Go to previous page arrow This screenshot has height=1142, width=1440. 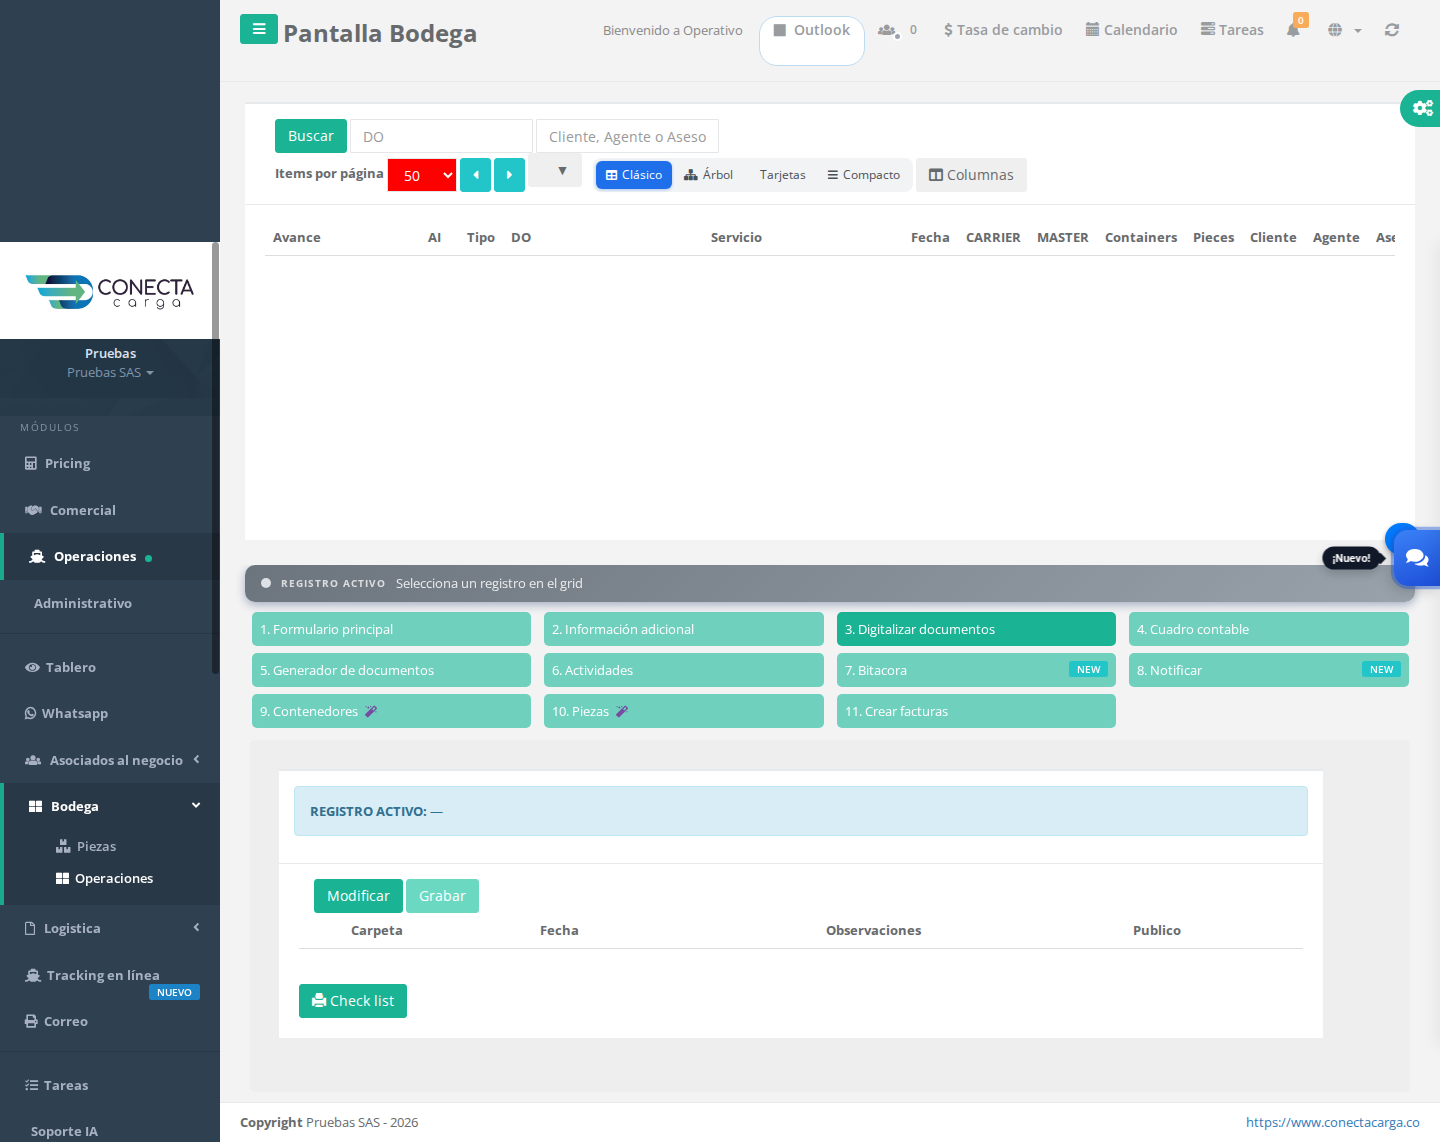coord(475,175)
